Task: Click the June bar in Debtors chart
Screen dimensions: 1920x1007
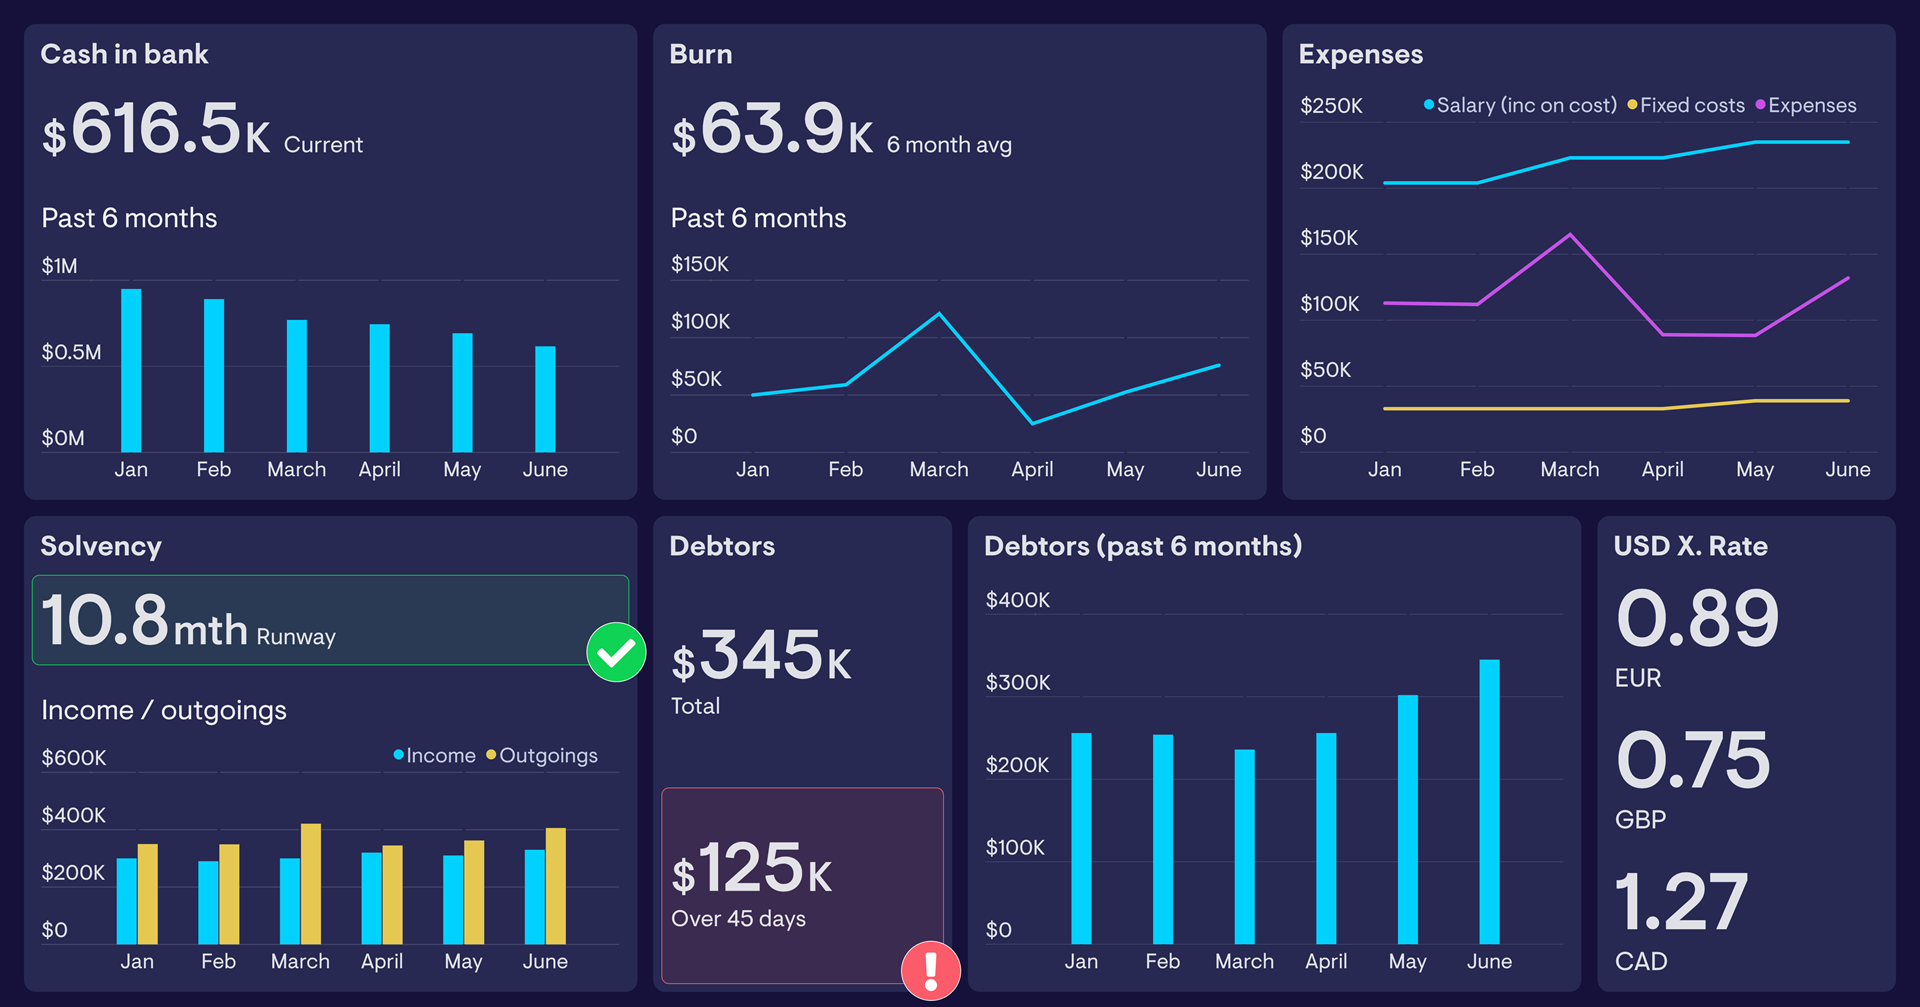Action: tap(1489, 800)
